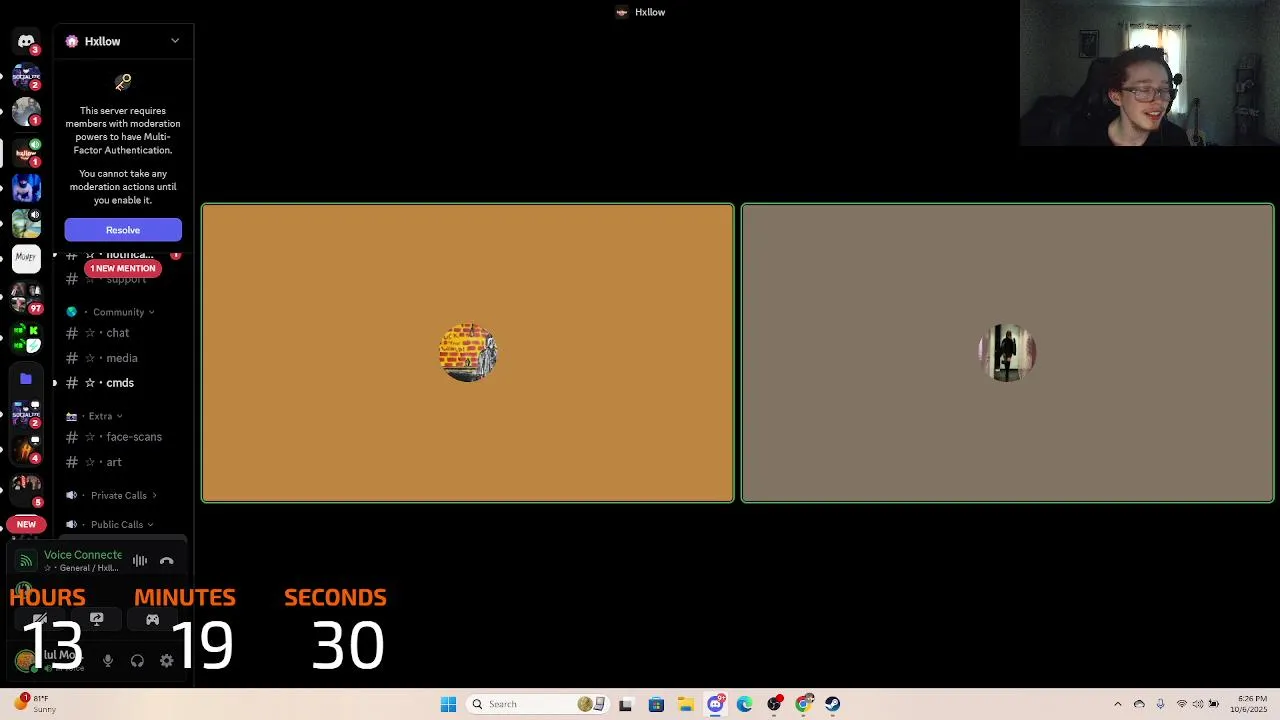Collapse the Public Calls category
Image resolution: width=1280 pixels, height=720 pixels.
pos(116,524)
